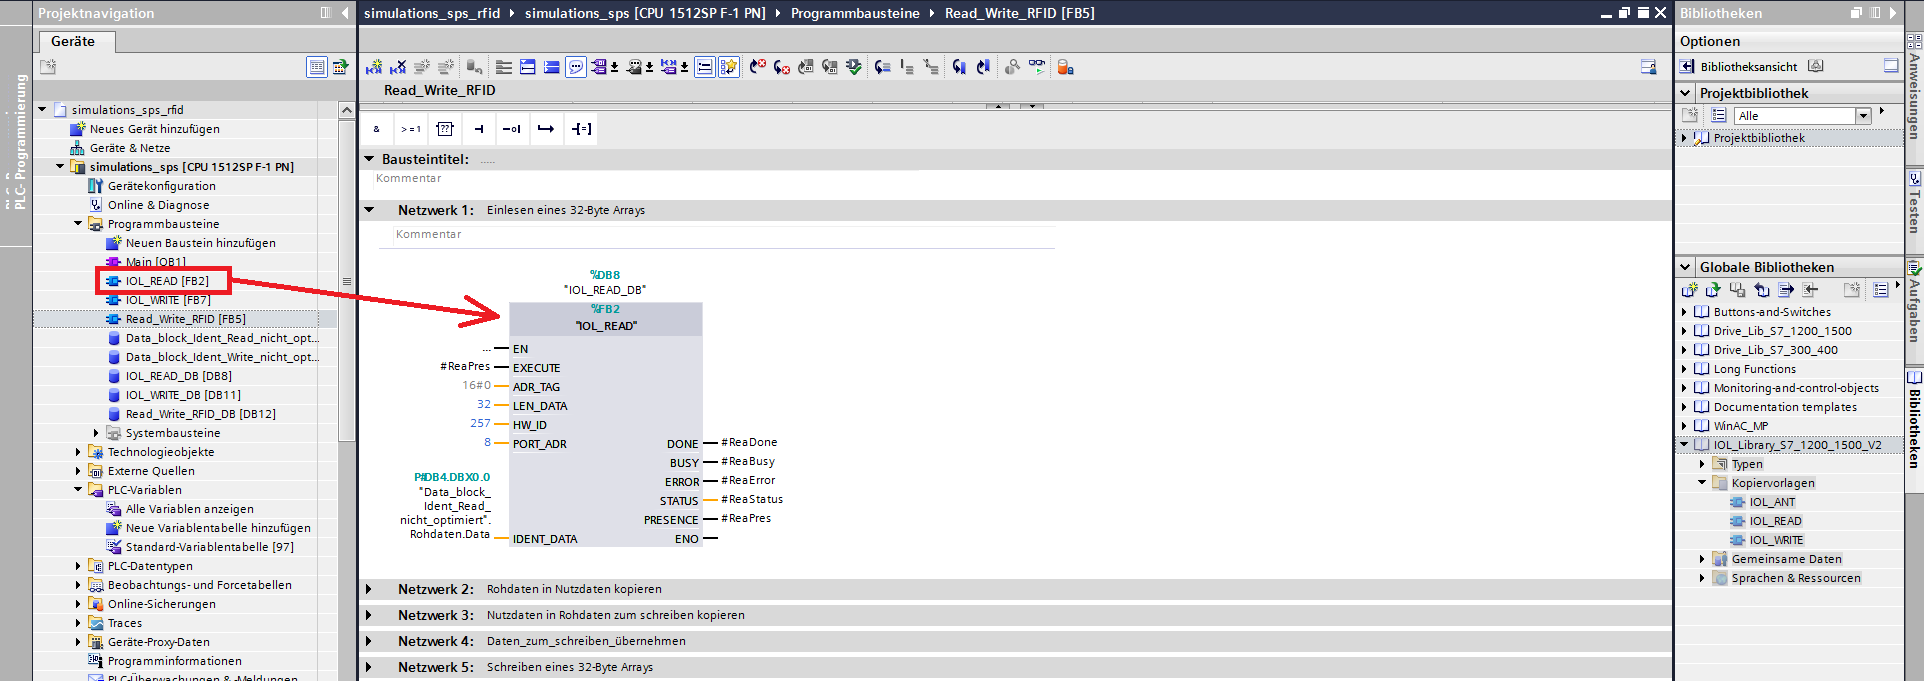The image size is (1924, 681).
Task: Select IOL_WRITE under Kopiervorlagen
Action: [x=1776, y=540]
